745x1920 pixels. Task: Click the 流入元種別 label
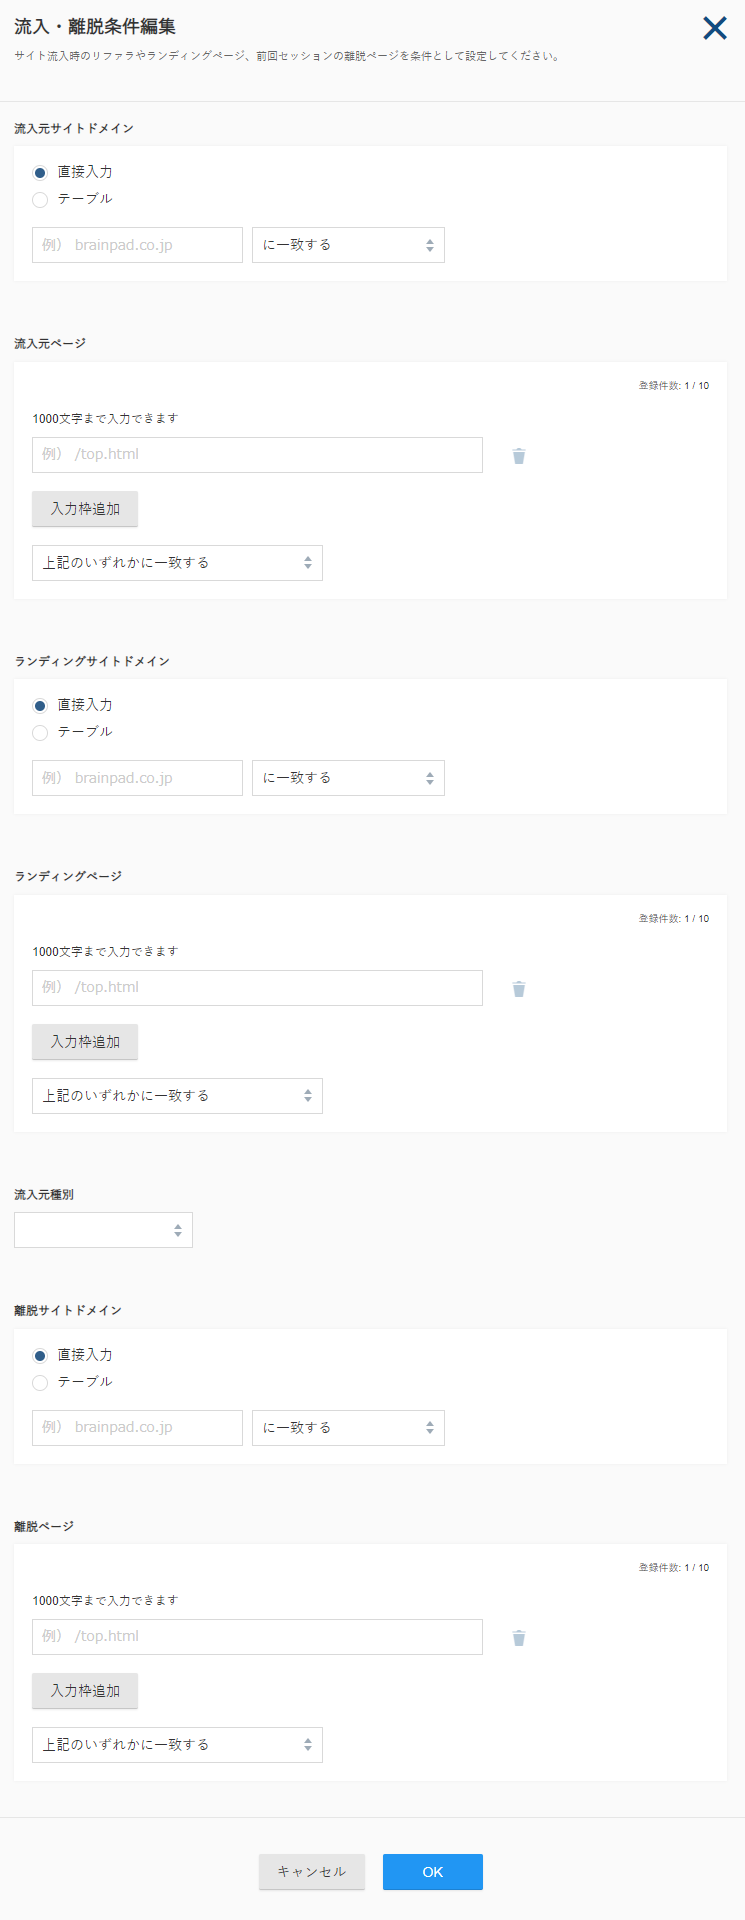pyautogui.click(x=44, y=1195)
